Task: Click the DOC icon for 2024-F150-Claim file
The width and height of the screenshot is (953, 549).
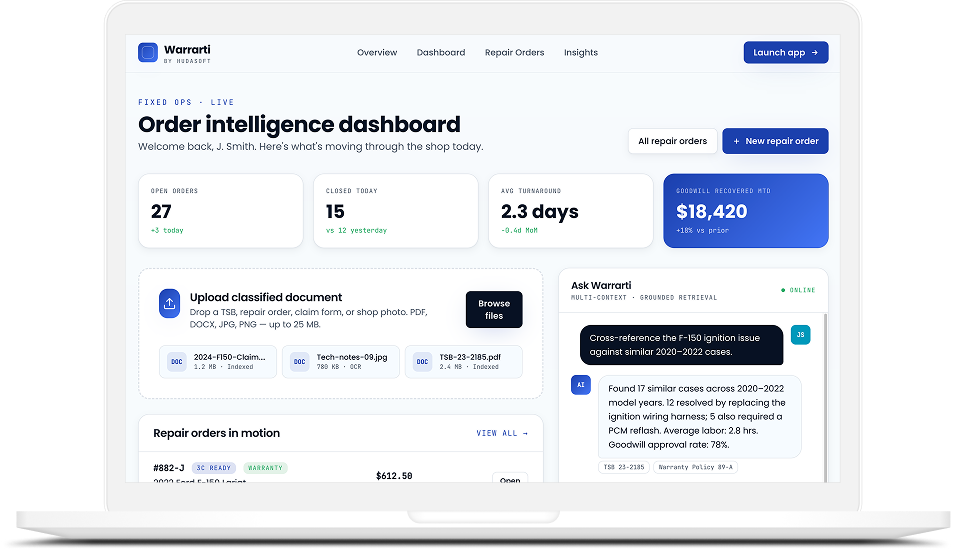Action: coord(177,362)
